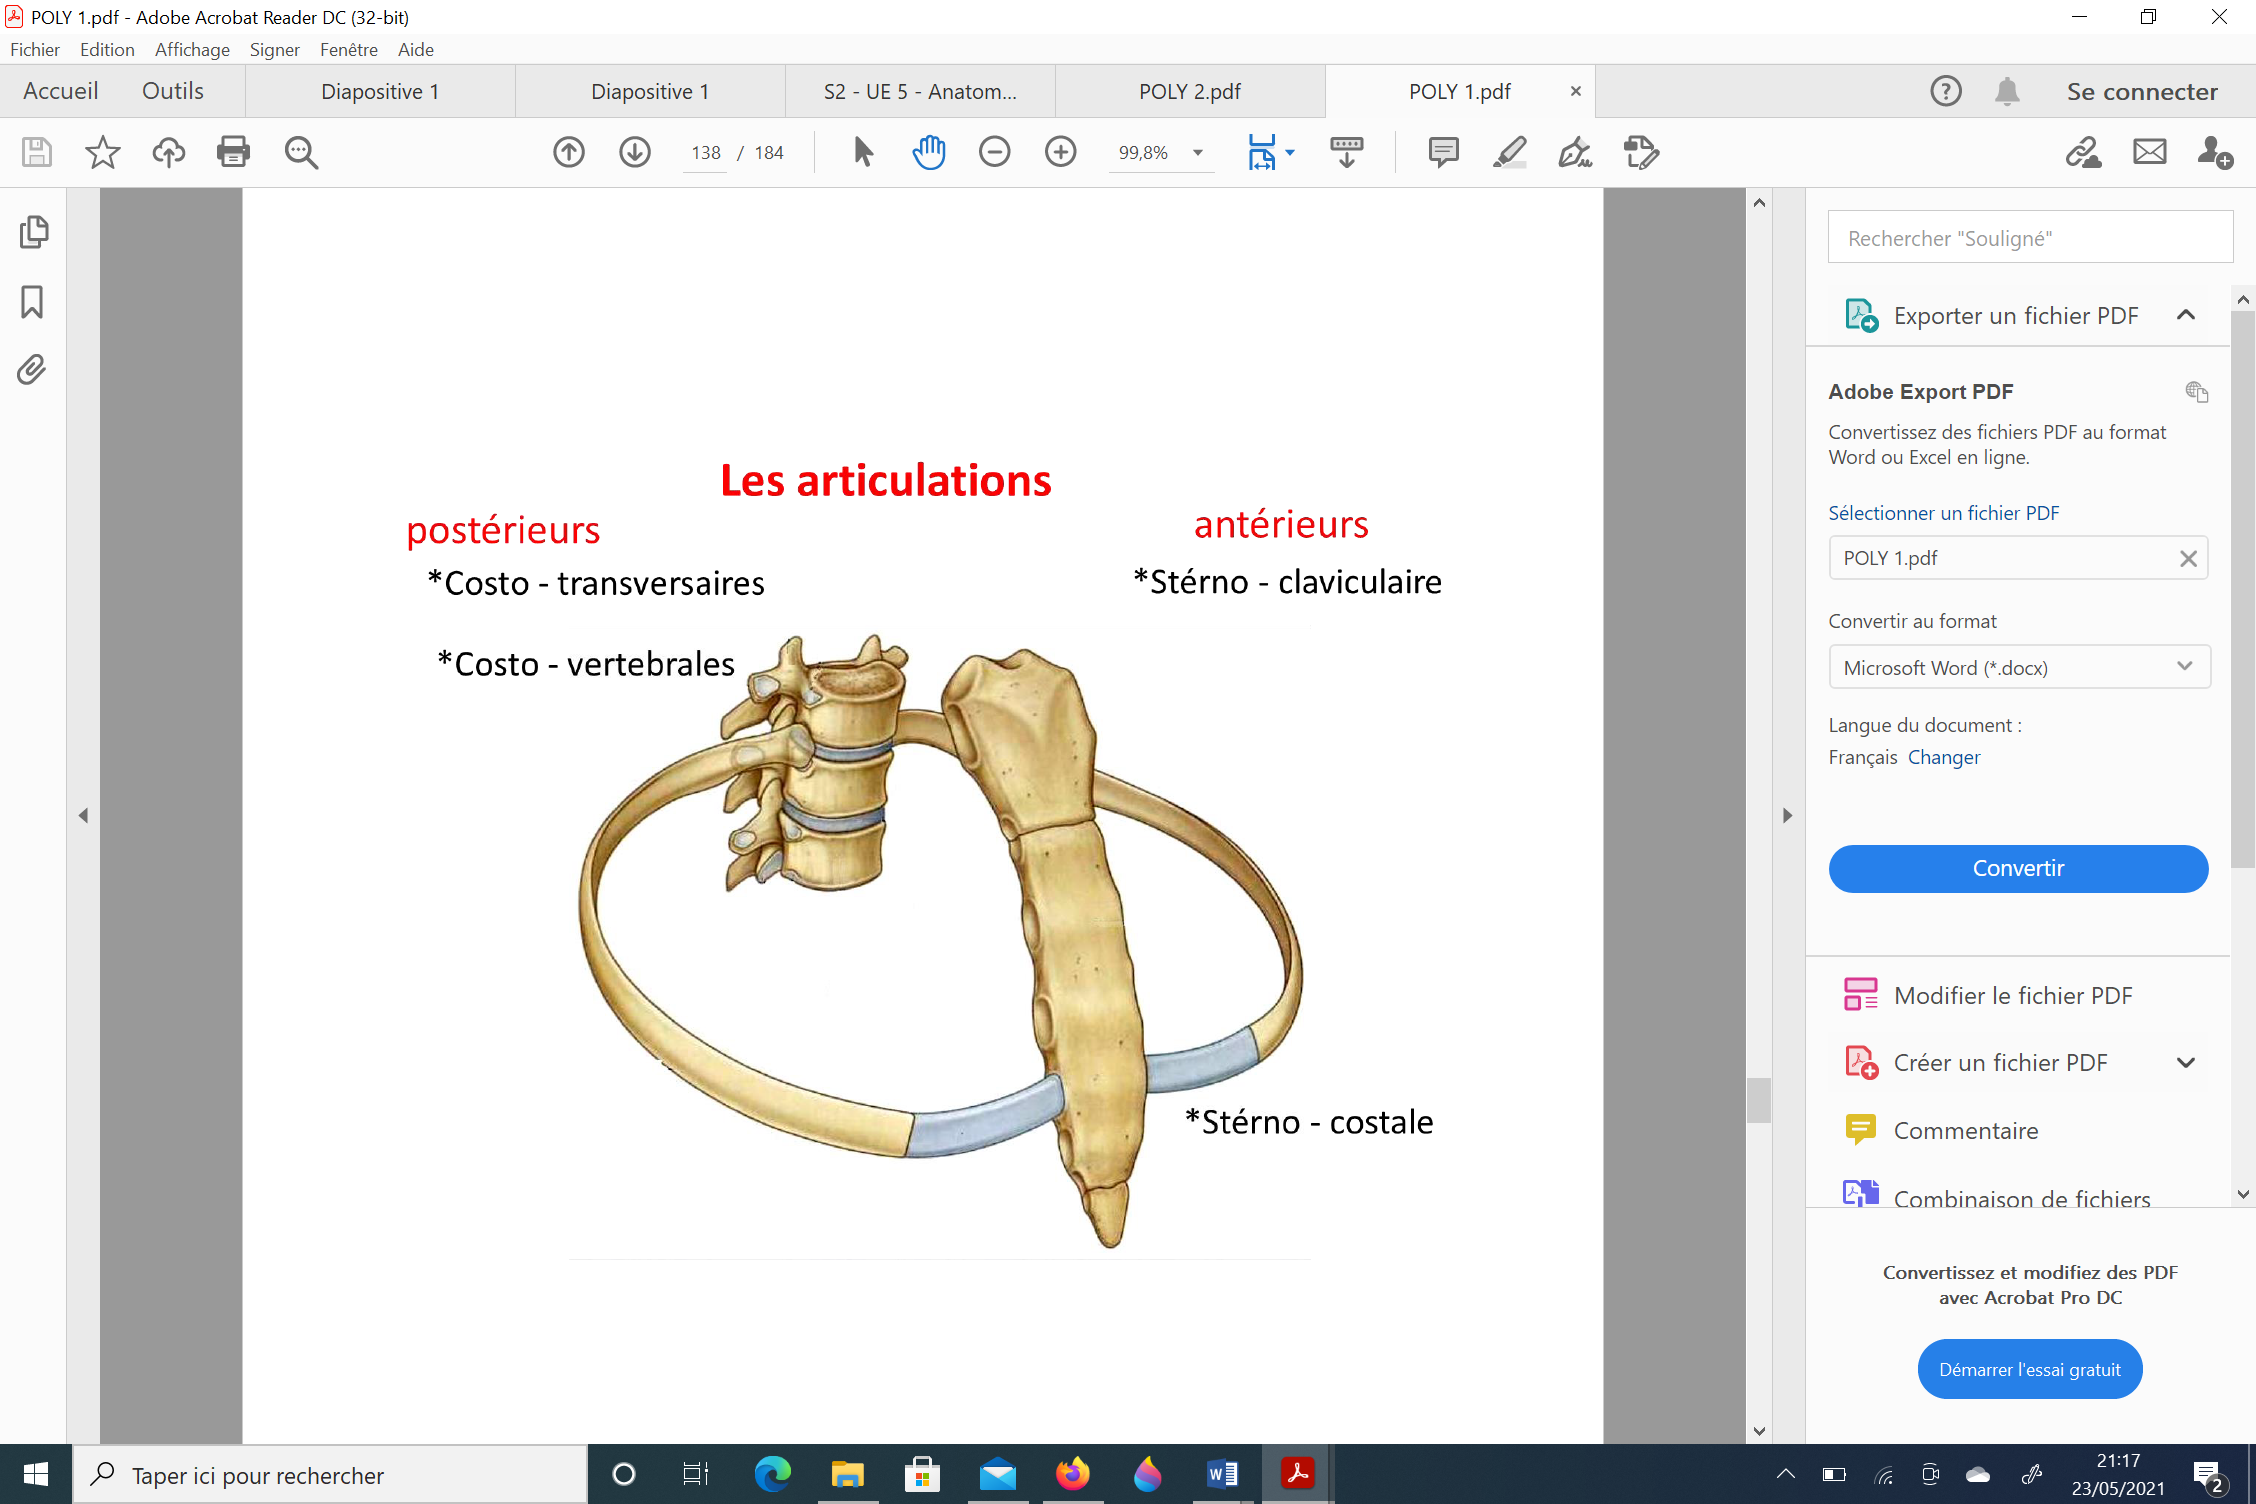
Task: Go to previous page arrow
Action: point(569,152)
